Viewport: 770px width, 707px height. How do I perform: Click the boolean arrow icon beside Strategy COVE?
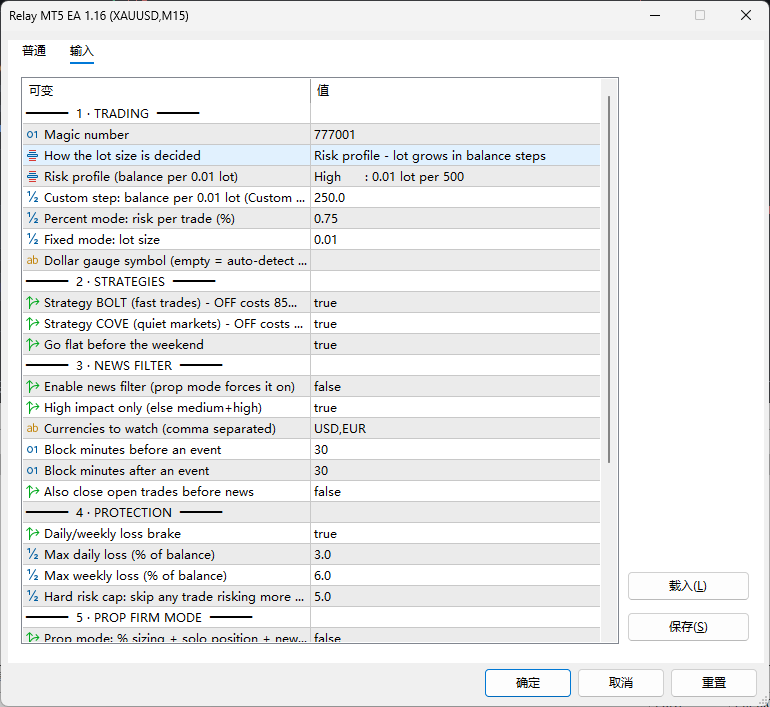pyautogui.click(x=32, y=324)
